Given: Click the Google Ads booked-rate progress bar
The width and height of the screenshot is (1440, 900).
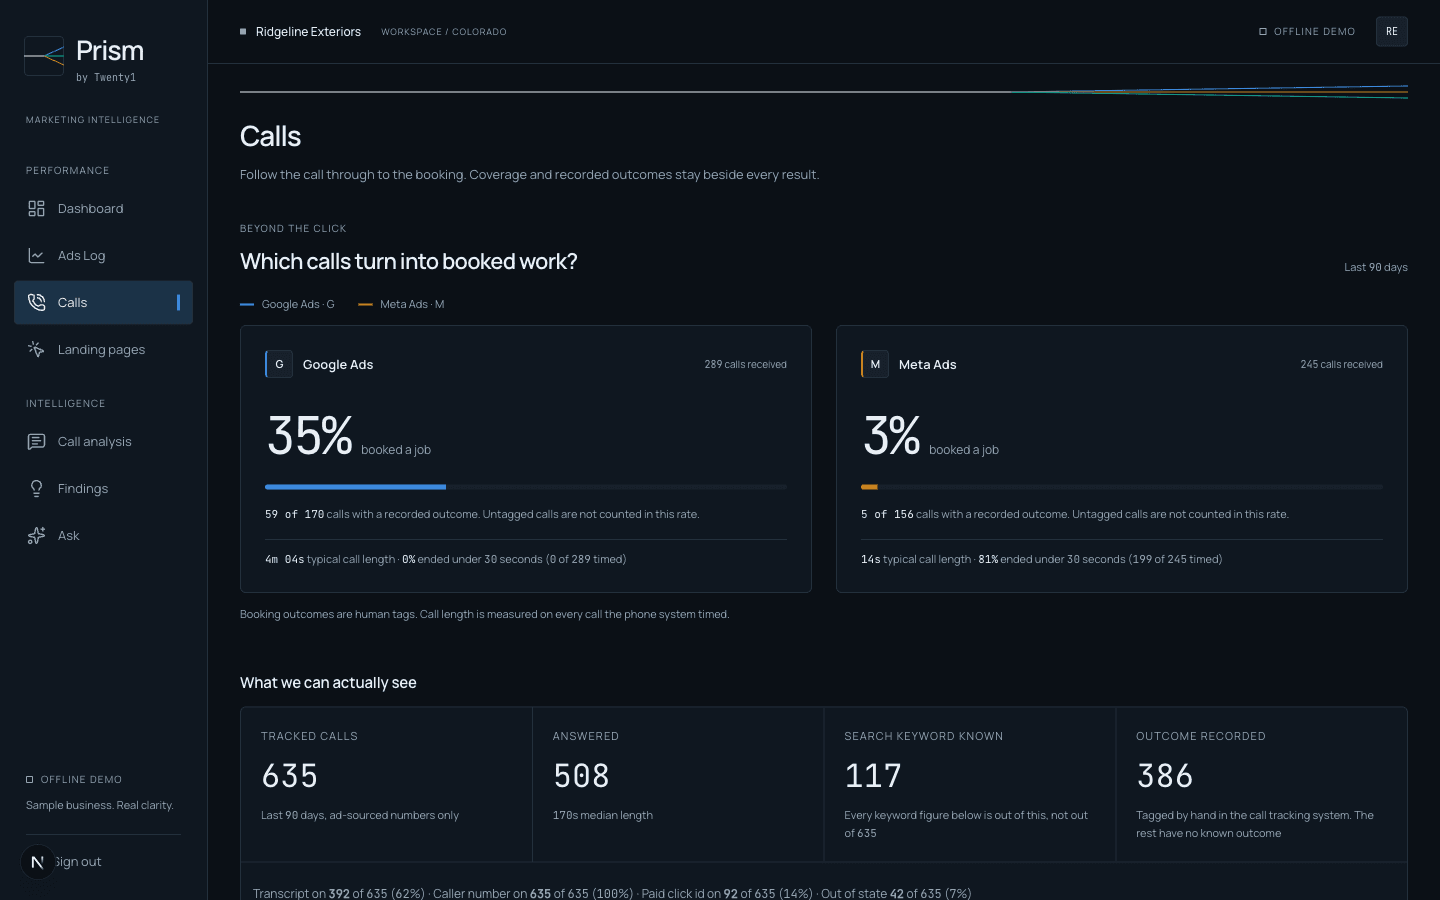Looking at the screenshot, I should coord(526,487).
